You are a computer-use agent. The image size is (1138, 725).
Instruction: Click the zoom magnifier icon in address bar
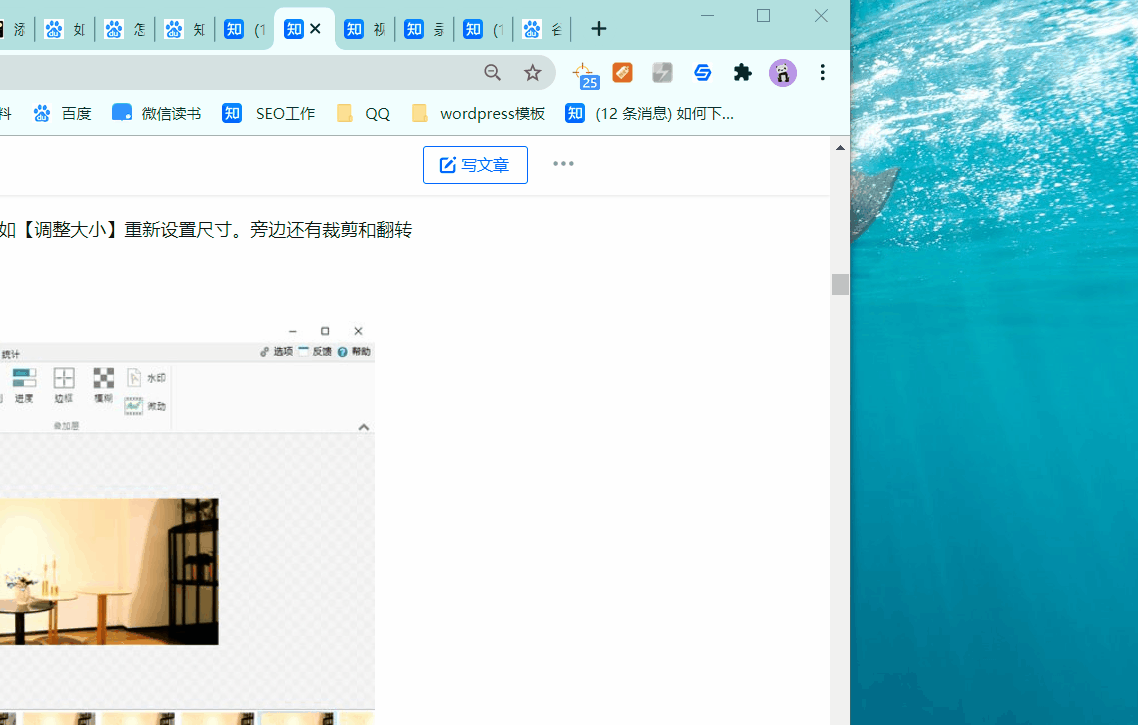(x=492, y=73)
